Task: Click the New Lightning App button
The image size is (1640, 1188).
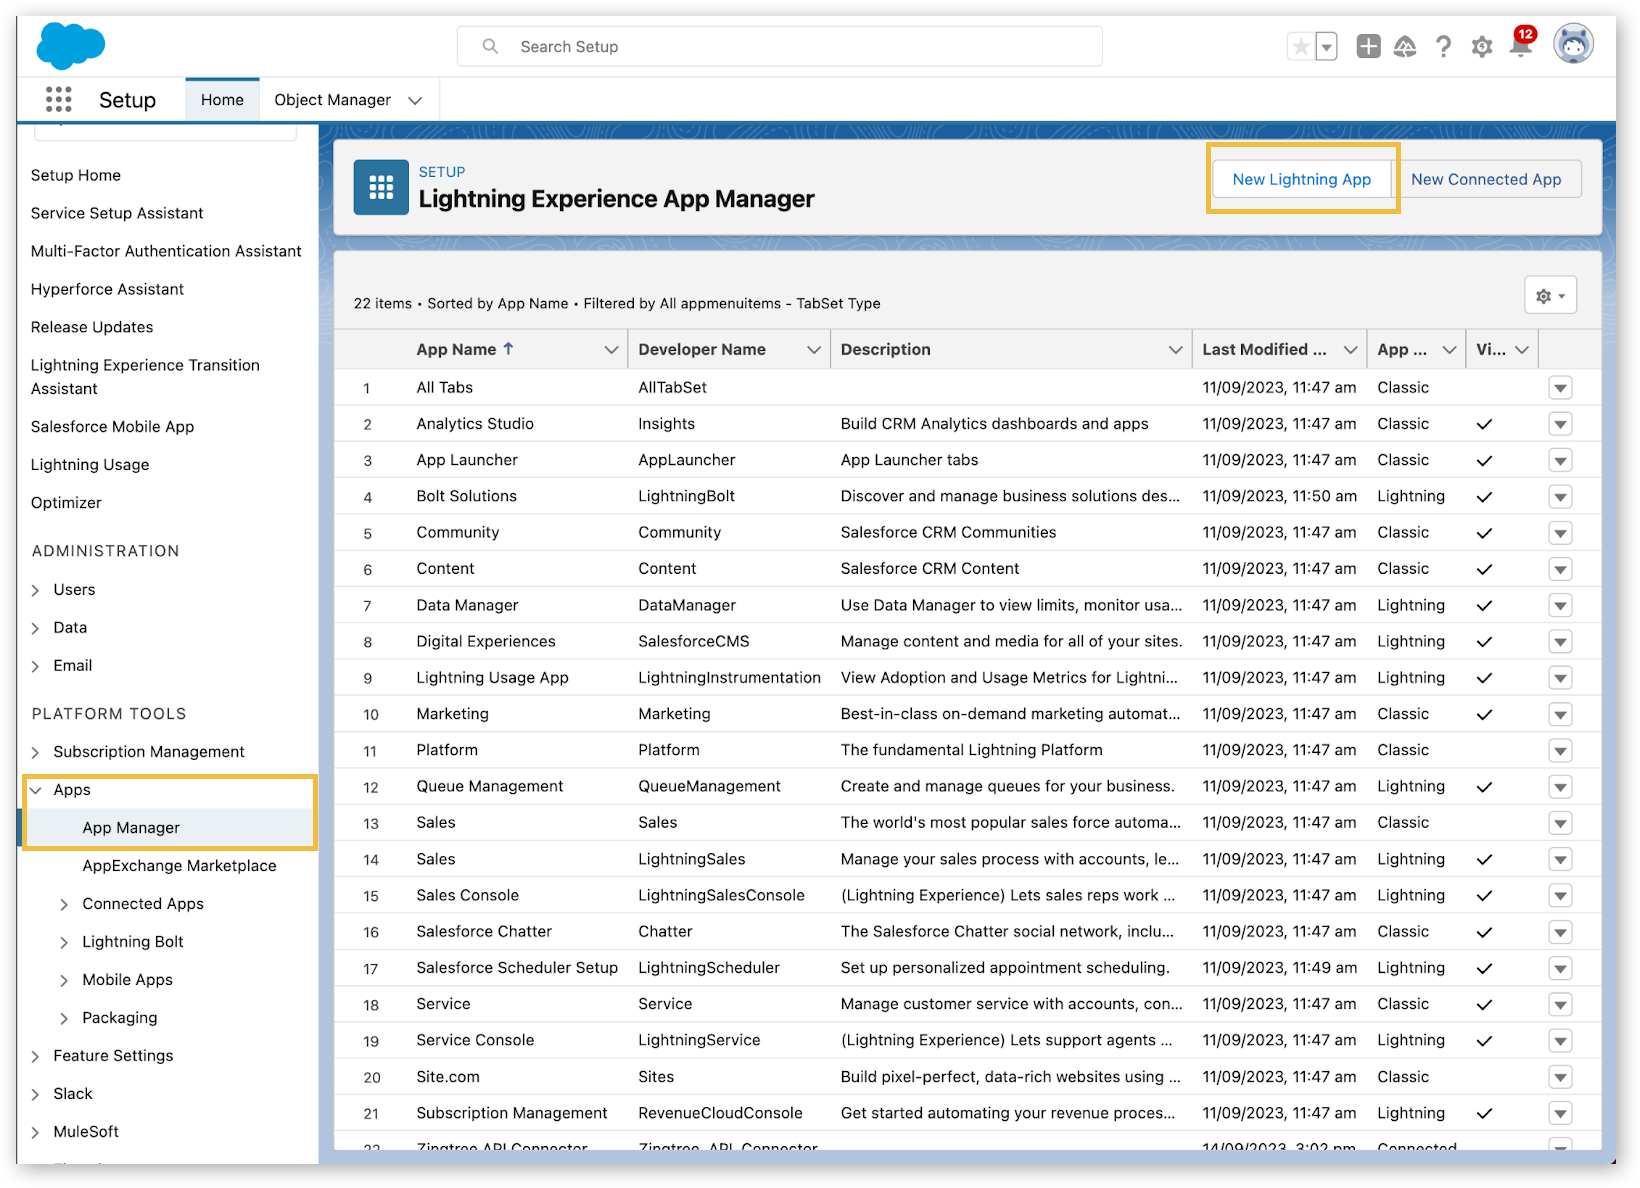Action: pos(1301,179)
